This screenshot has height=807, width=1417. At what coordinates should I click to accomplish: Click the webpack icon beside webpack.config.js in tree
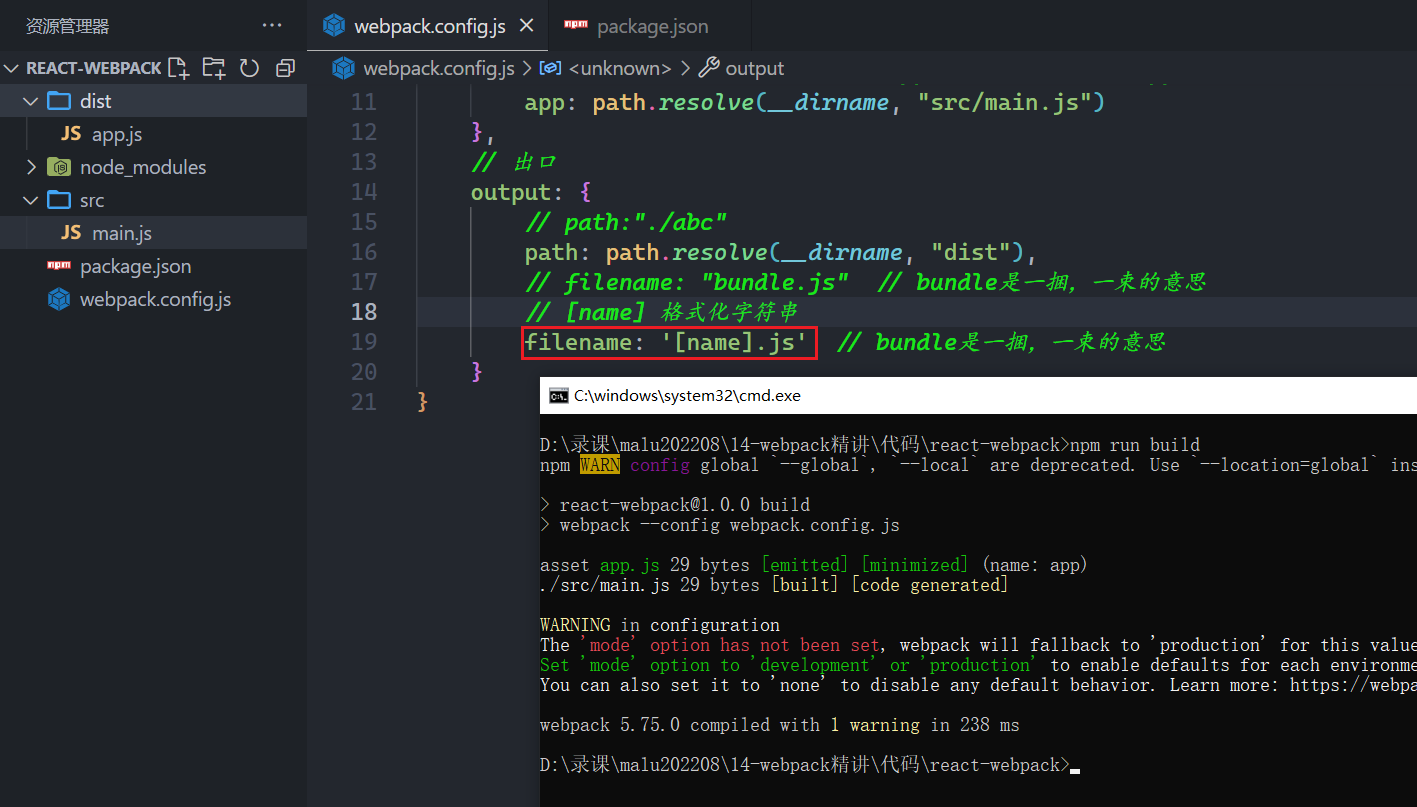tap(59, 299)
